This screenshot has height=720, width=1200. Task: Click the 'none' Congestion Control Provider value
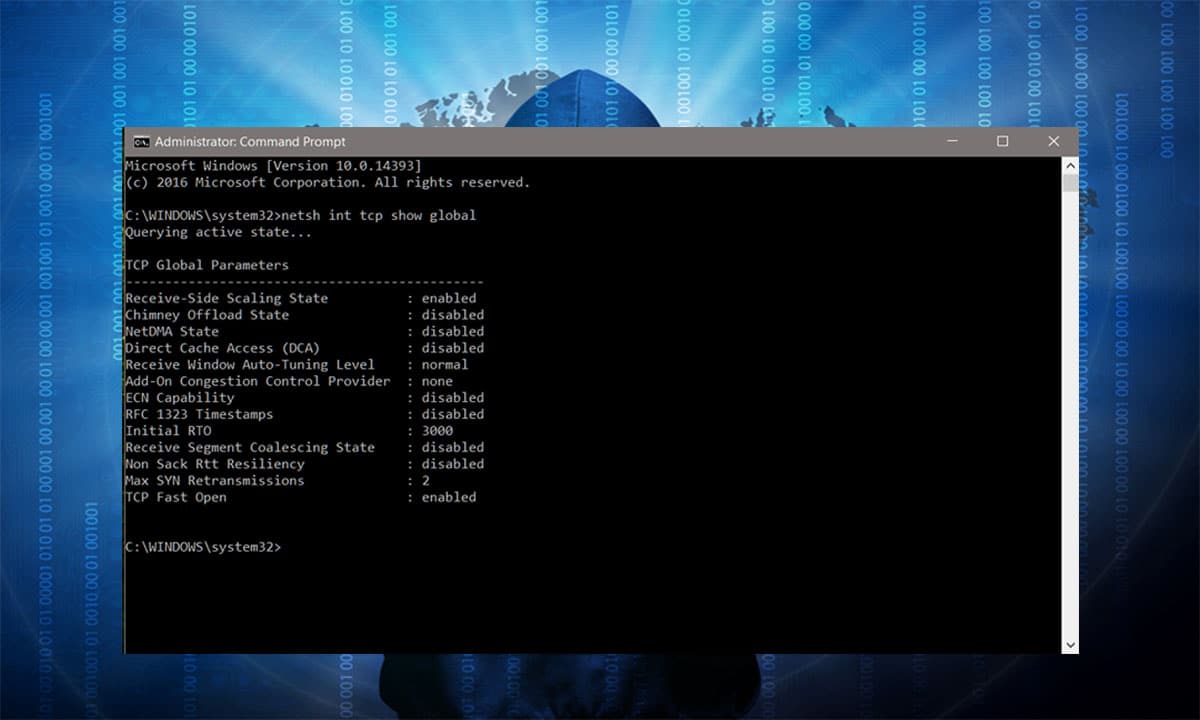pos(437,381)
